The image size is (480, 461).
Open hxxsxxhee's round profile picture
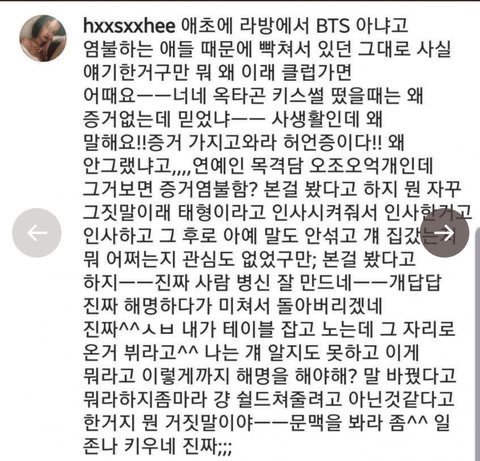[x=43, y=38]
